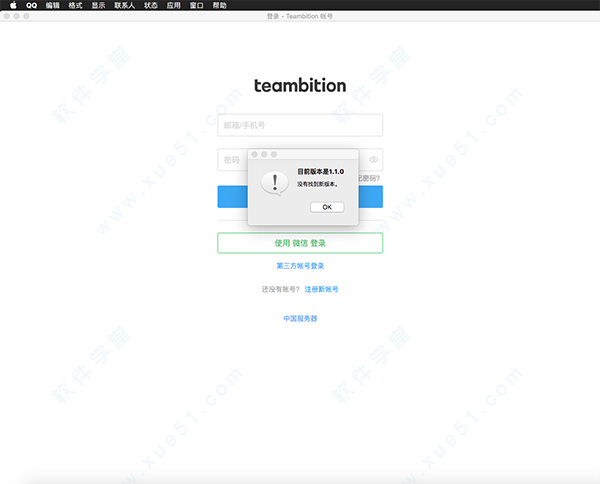
Task: Click the text 目前版本是1.1.0
Action: tap(321, 171)
